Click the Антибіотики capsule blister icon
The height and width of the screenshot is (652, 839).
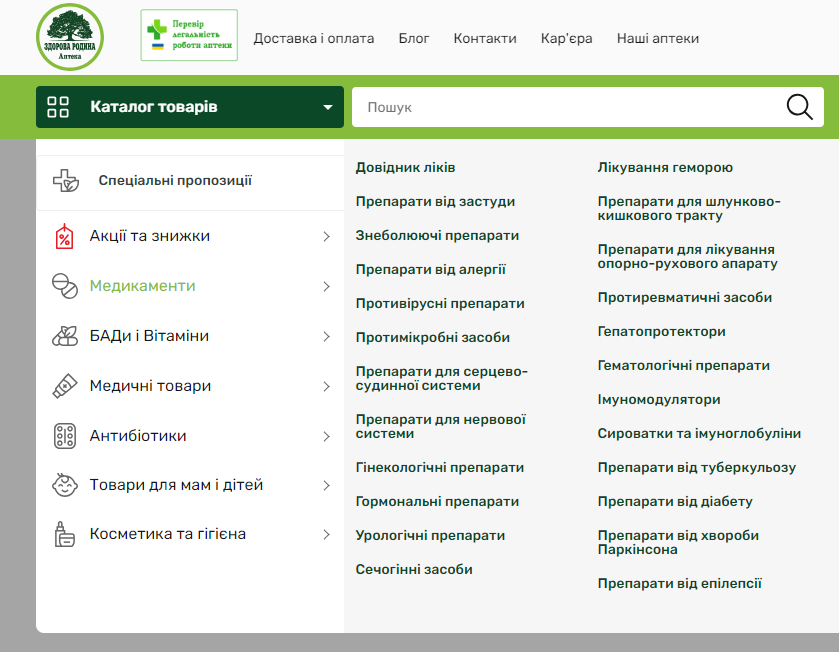pyautogui.click(x=63, y=435)
